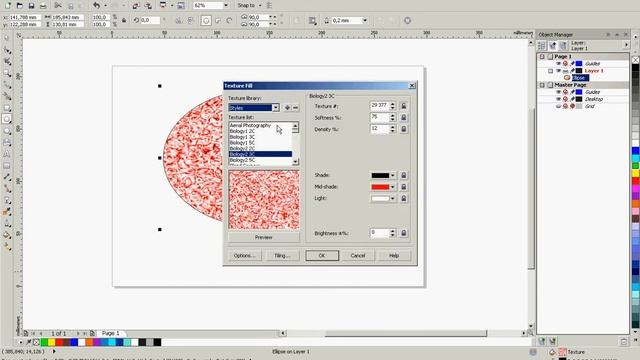Select Ellipse object in Object Manager
The height and width of the screenshot is (360, 640).
pyautogui.click(x=579, y=78)
